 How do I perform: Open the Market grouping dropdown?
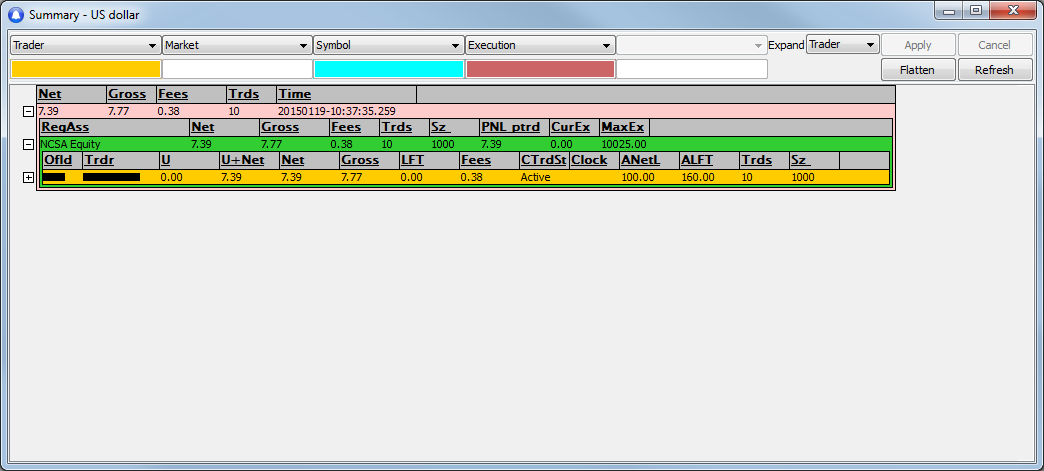(237, 45)
